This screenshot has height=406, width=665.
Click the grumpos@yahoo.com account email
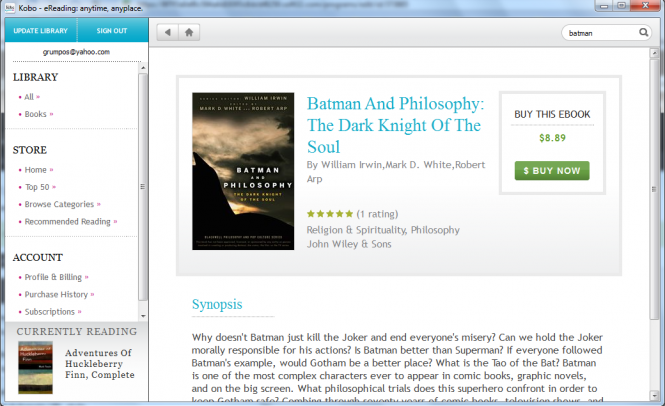click(76, 52)
